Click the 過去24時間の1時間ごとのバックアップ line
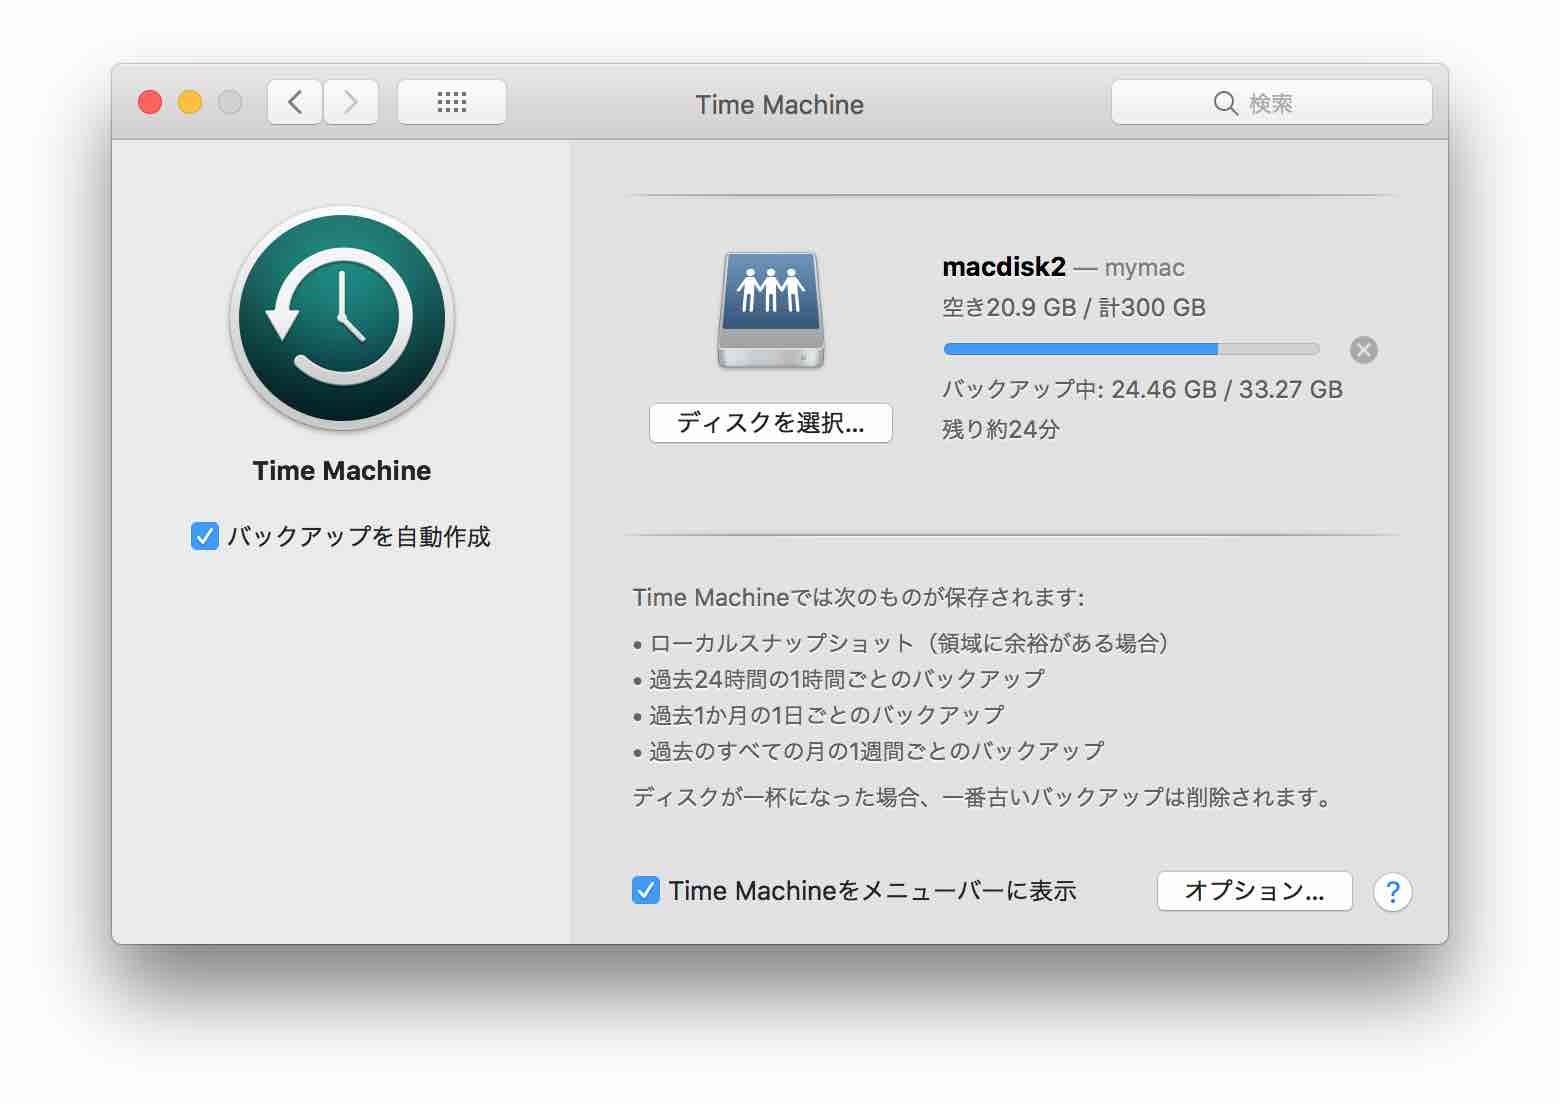 839,679
